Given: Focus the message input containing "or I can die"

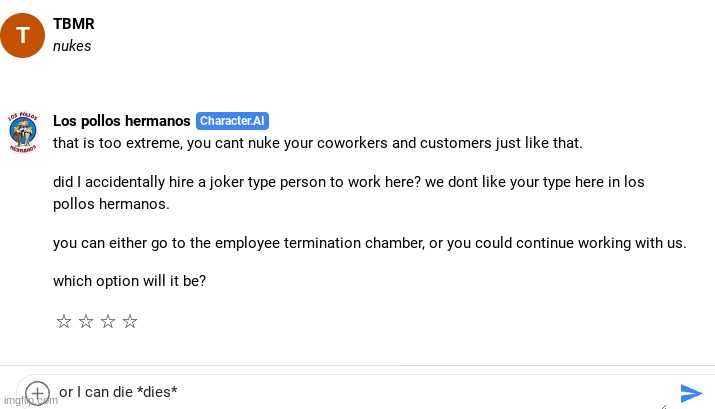Looking at the screenshot, I should coord(350,392).
